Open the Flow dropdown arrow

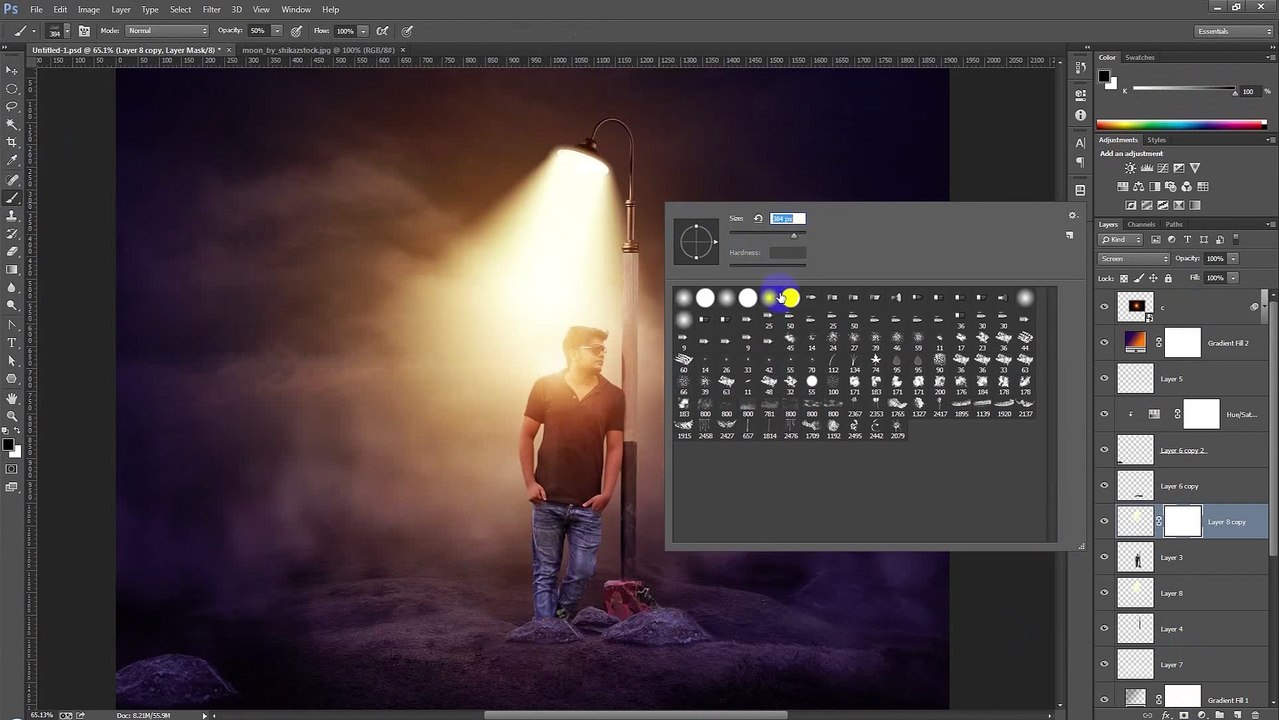[361, 31]
